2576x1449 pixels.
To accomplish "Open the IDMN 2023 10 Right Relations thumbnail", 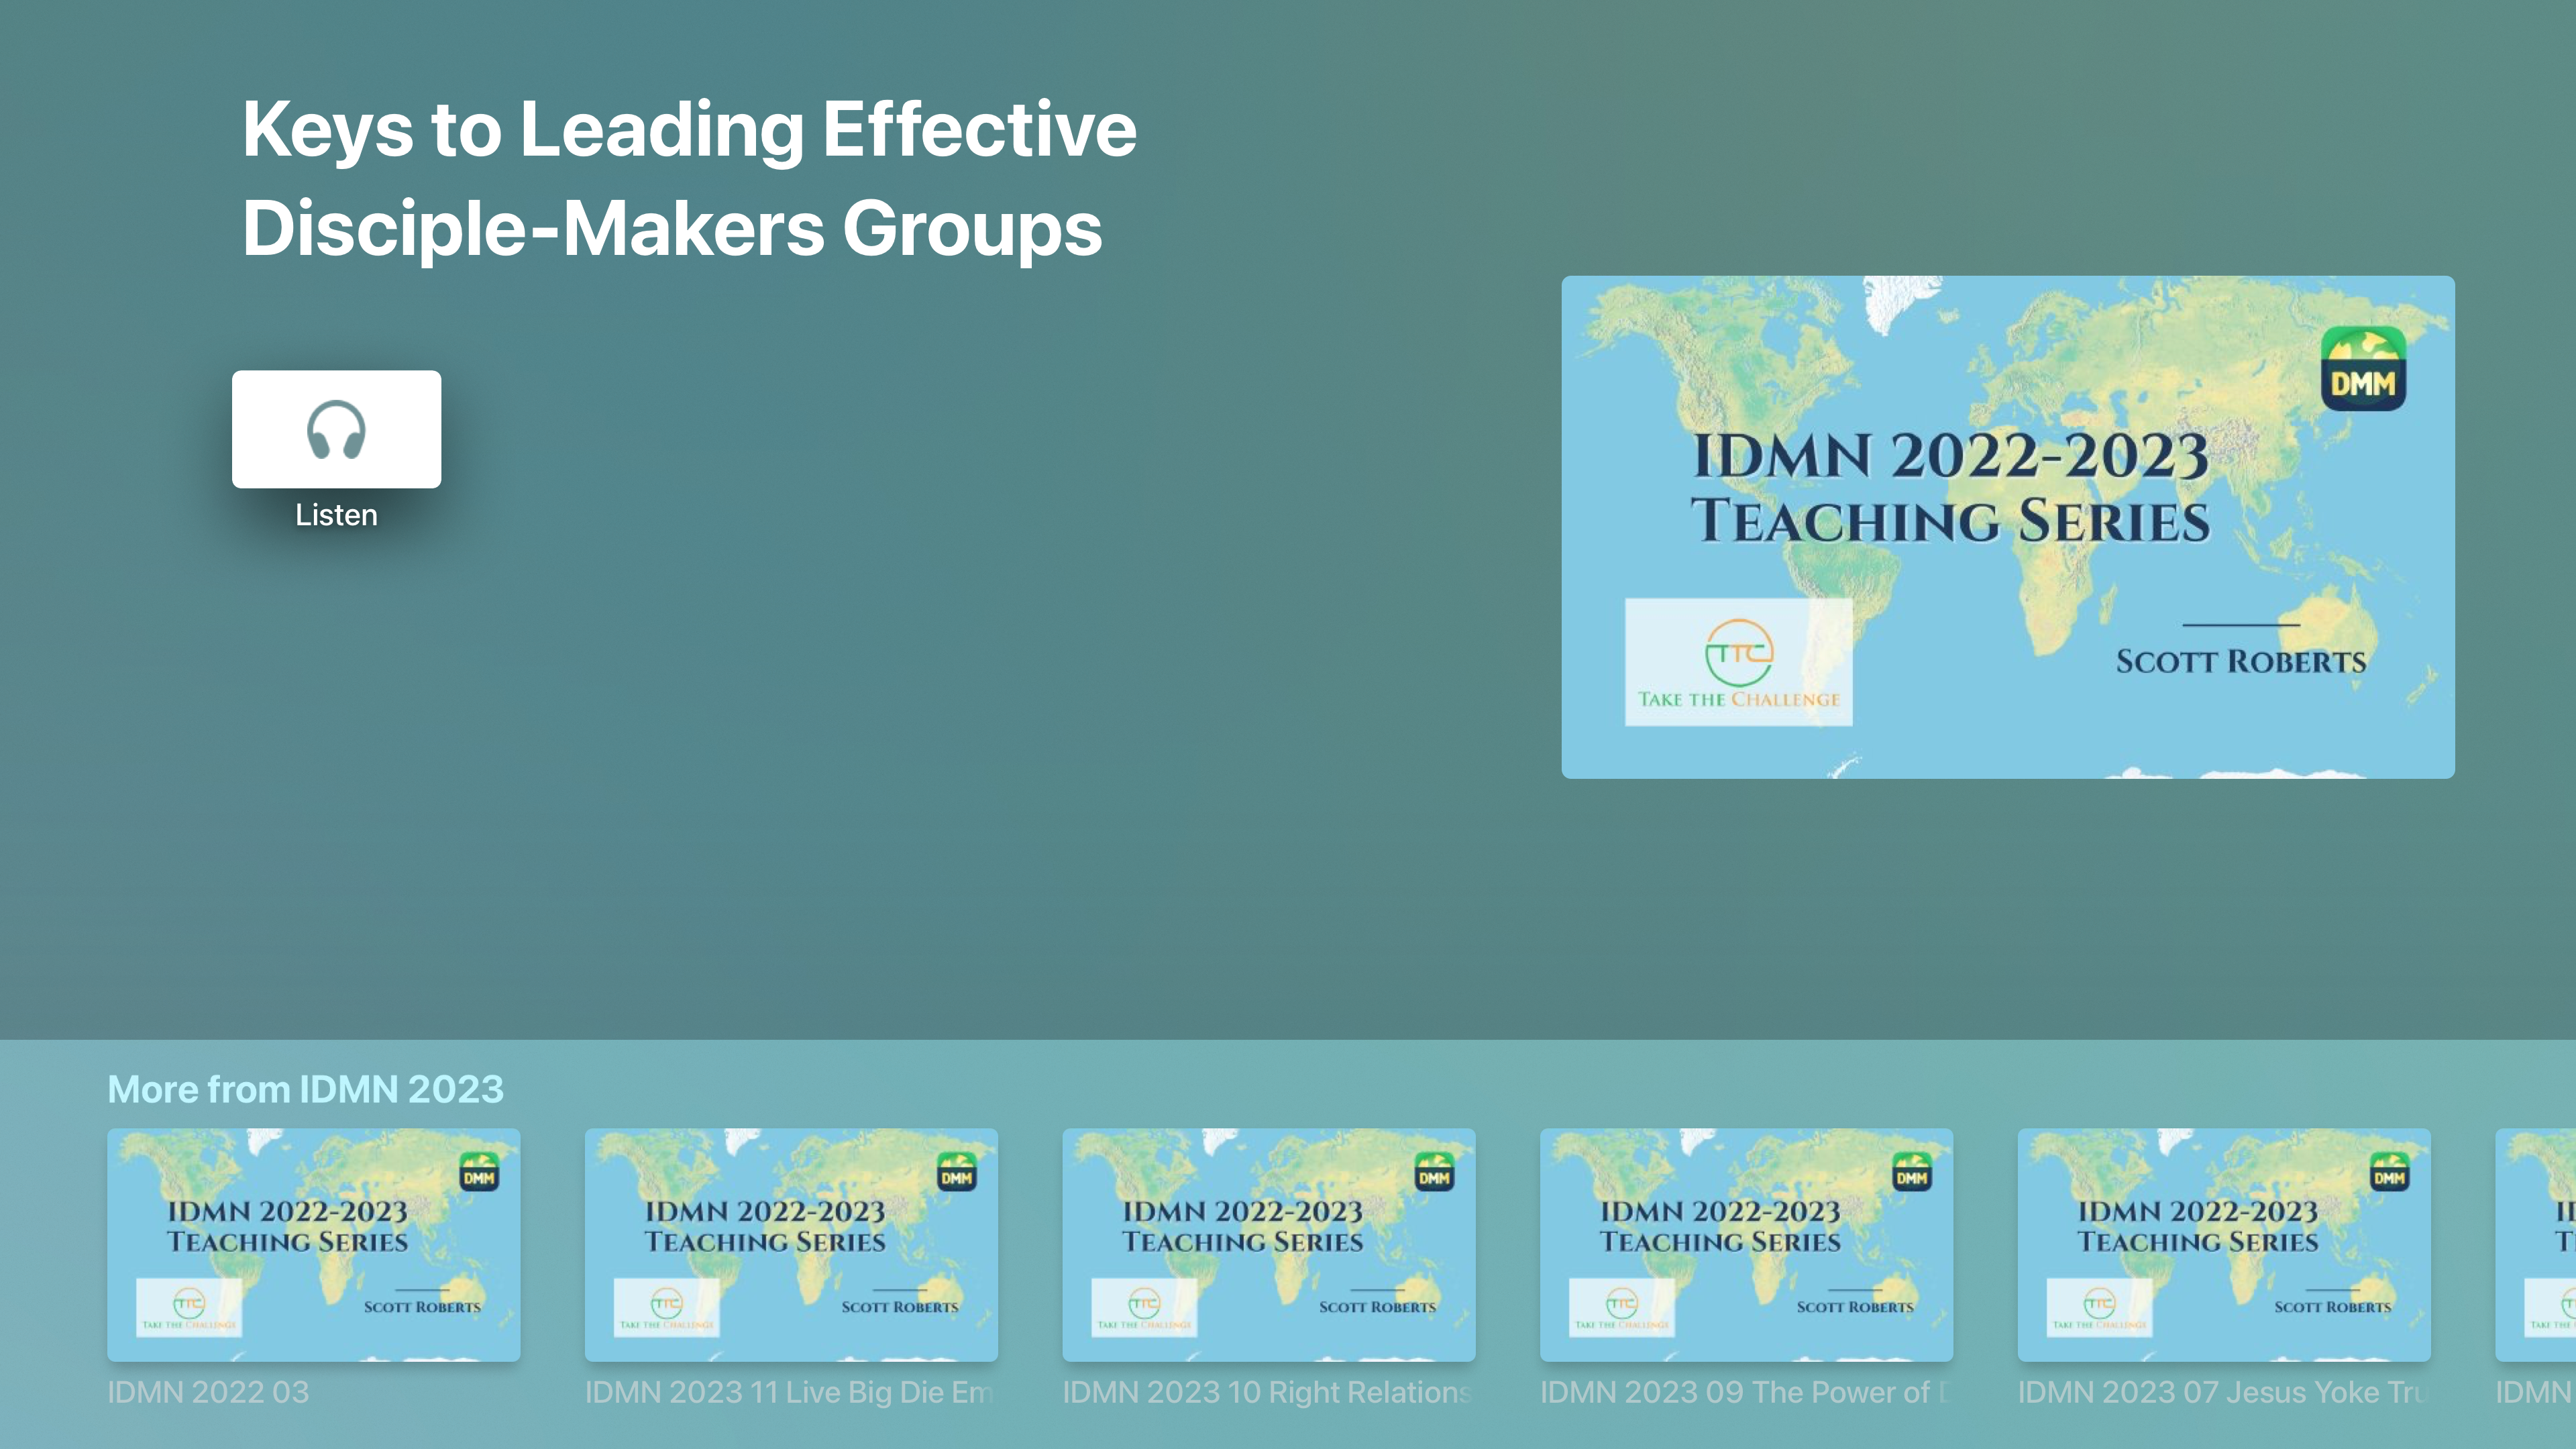I will pyautogui.click(x=1269, y=1245).
